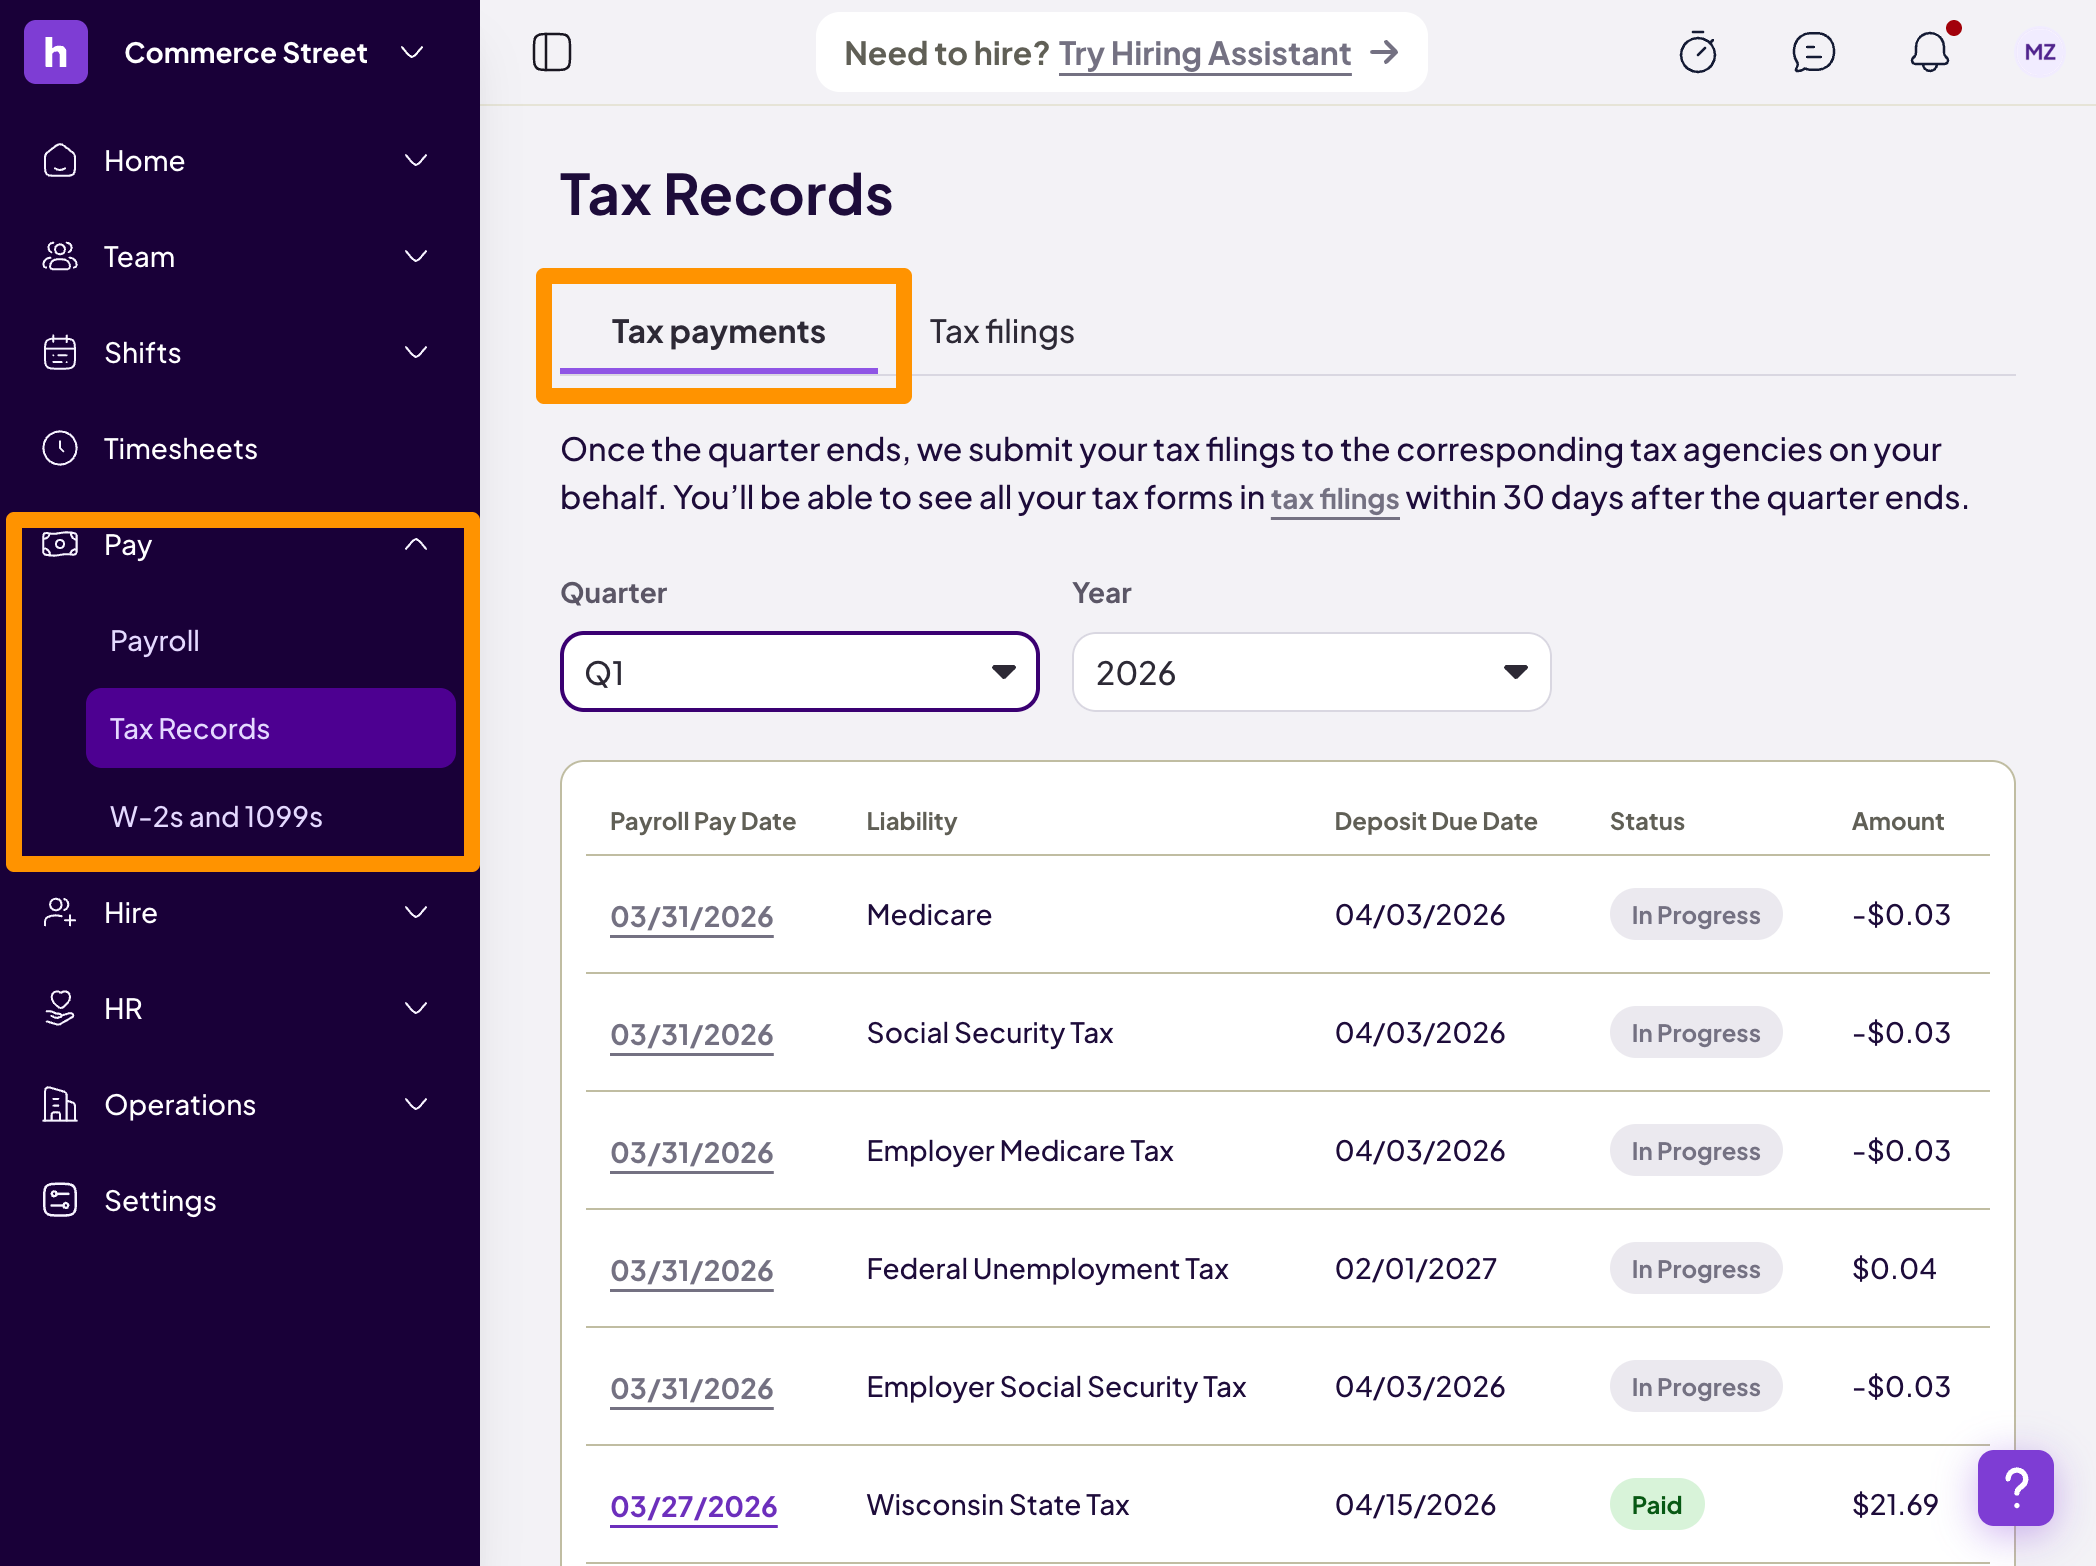Image resolution: width=2096 pixels, height=1566 pixels.
Task: Expand the Shifts menu chevron
Action: [416, 352]
